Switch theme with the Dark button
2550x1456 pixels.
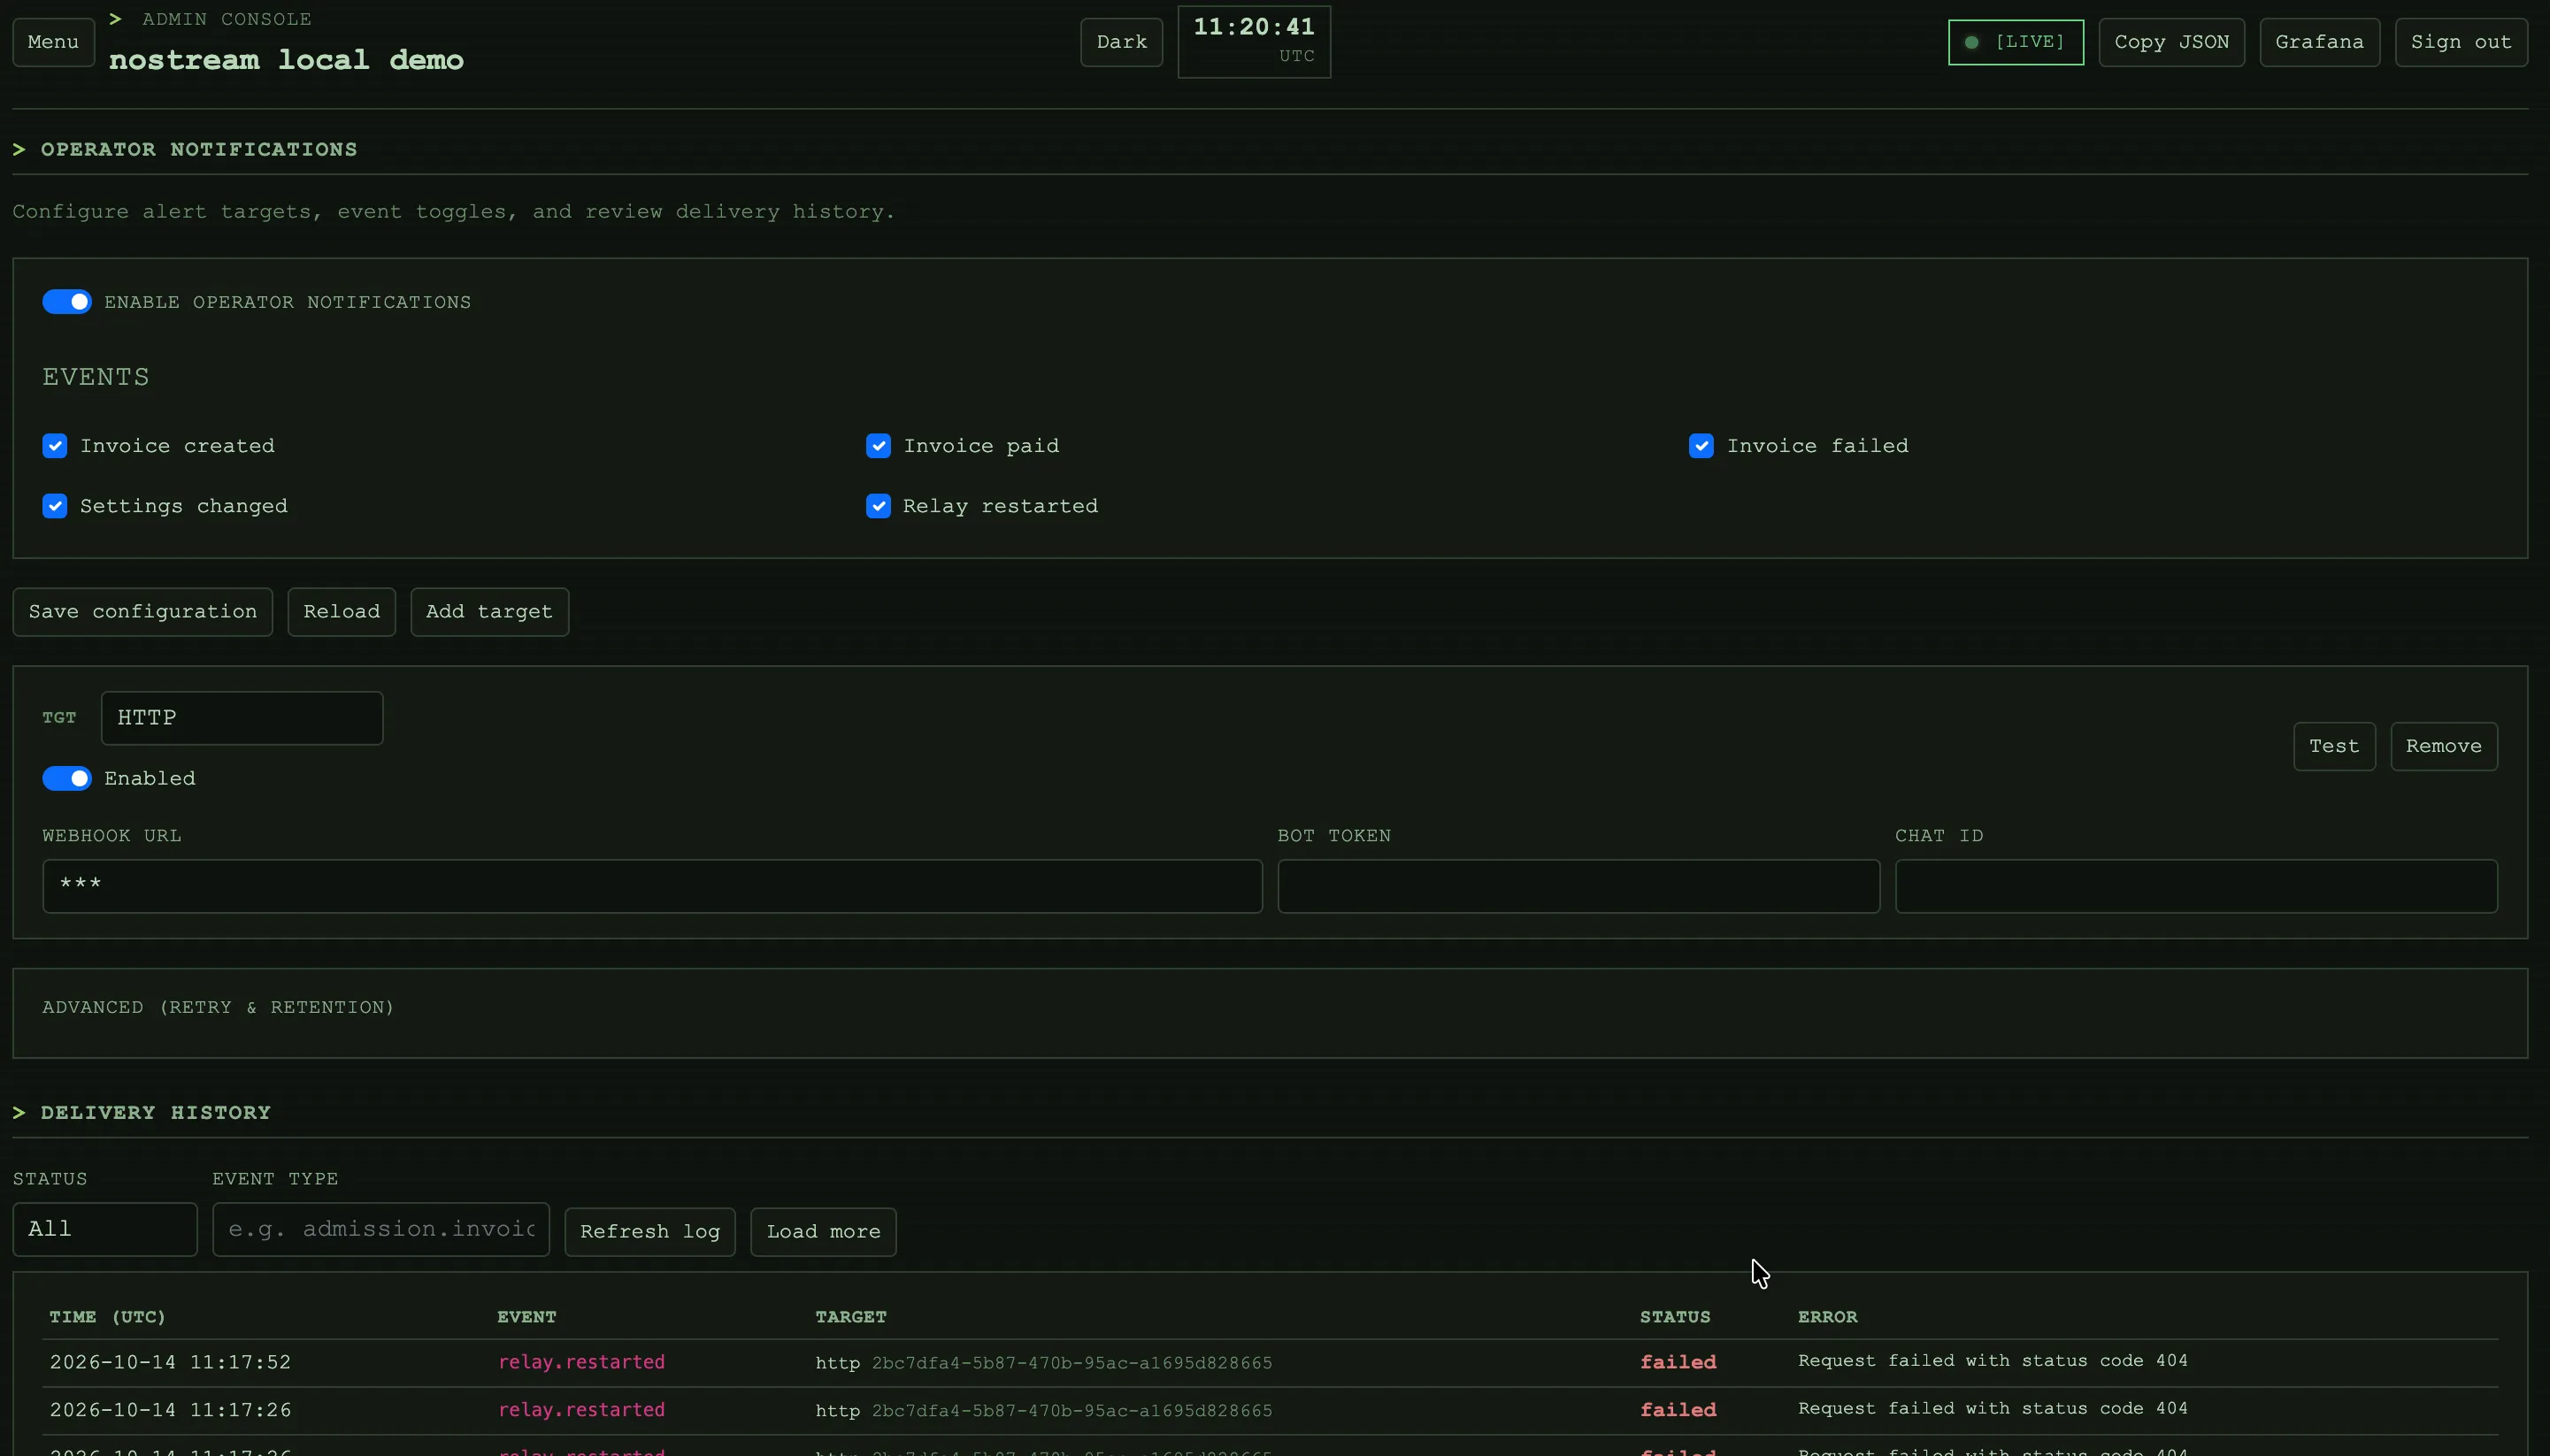click(x=1121, y=42)
